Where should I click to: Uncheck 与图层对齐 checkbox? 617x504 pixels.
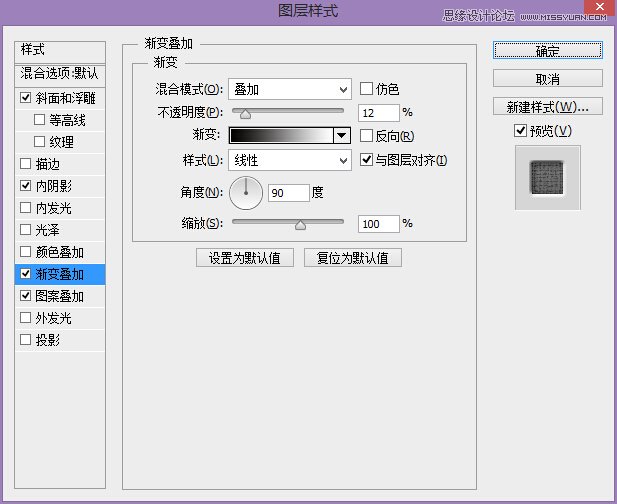pyautogui.click(x=366, y=160)
